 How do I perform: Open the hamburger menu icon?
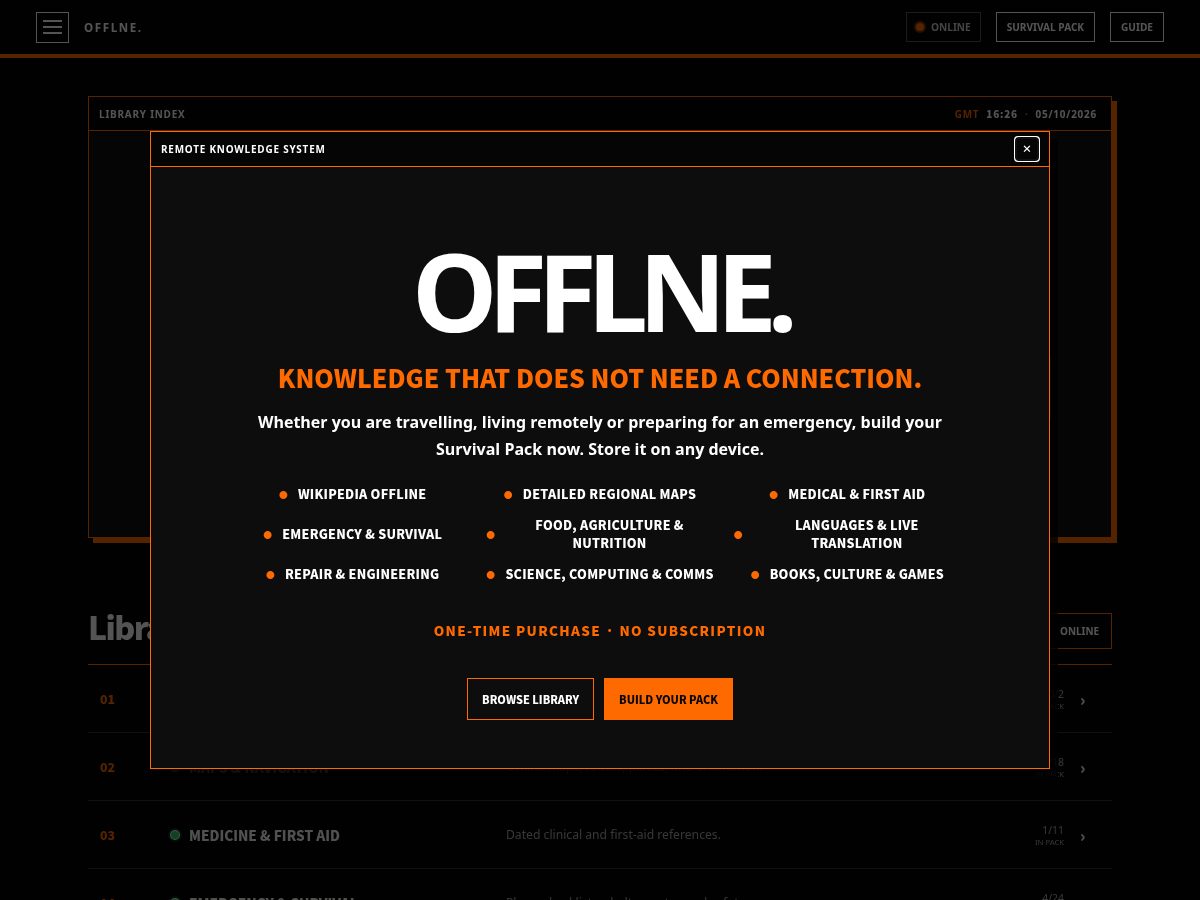coord(52,27)
